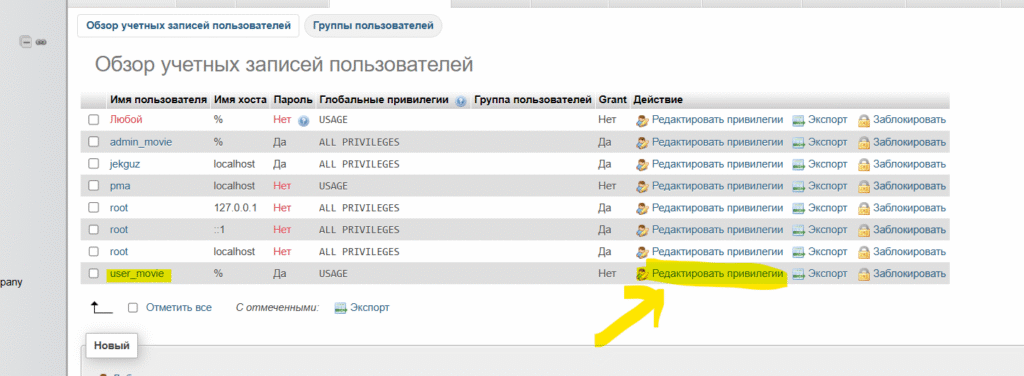
Task: Click export icon in admin_movie row
Action: [798, 142]
